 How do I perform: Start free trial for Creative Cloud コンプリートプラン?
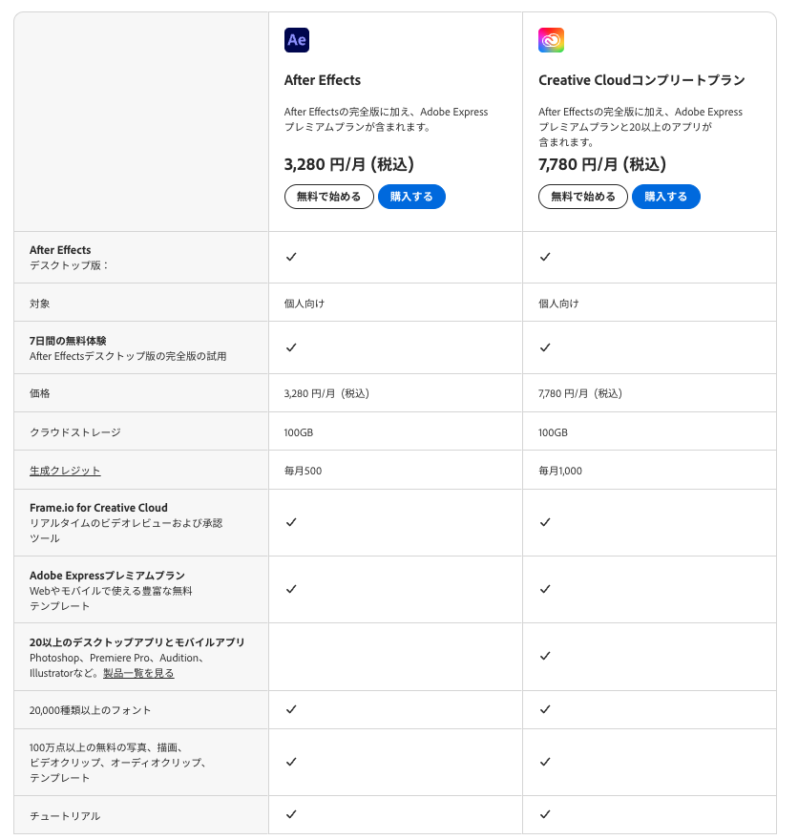coord(583,197)
